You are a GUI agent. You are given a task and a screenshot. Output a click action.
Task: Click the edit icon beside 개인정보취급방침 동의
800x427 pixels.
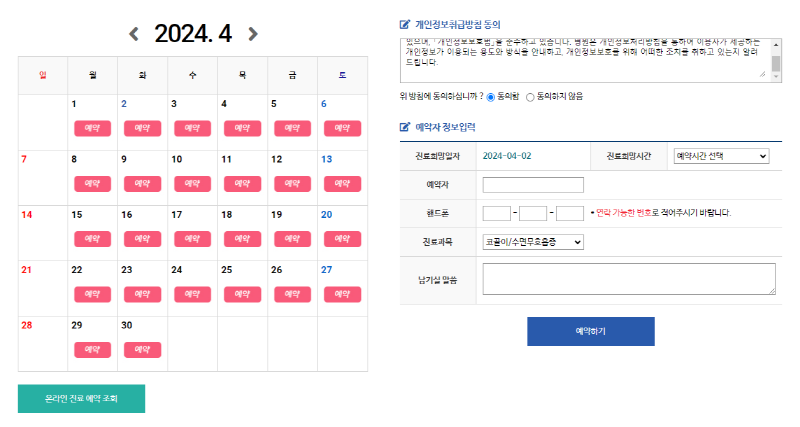coord(404,24)
